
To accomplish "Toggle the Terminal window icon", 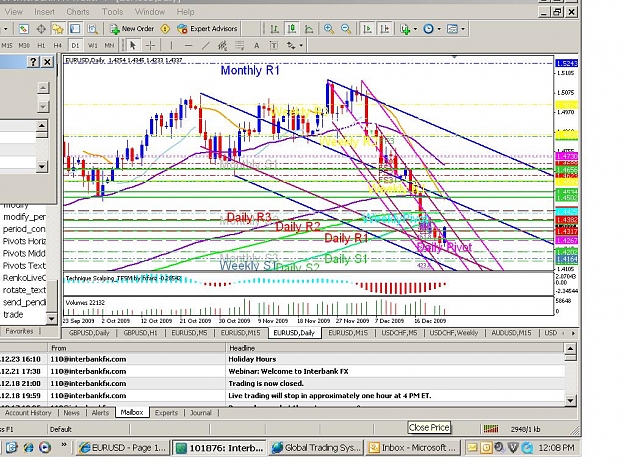I will click(75, 29).
